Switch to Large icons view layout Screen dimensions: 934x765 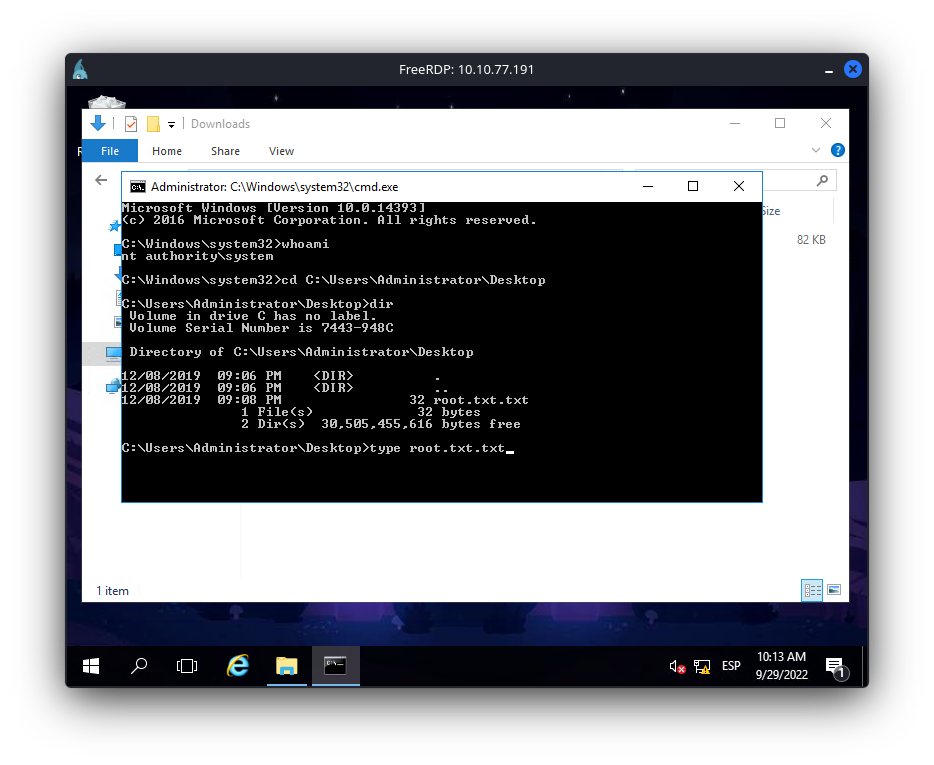(833, 590)
